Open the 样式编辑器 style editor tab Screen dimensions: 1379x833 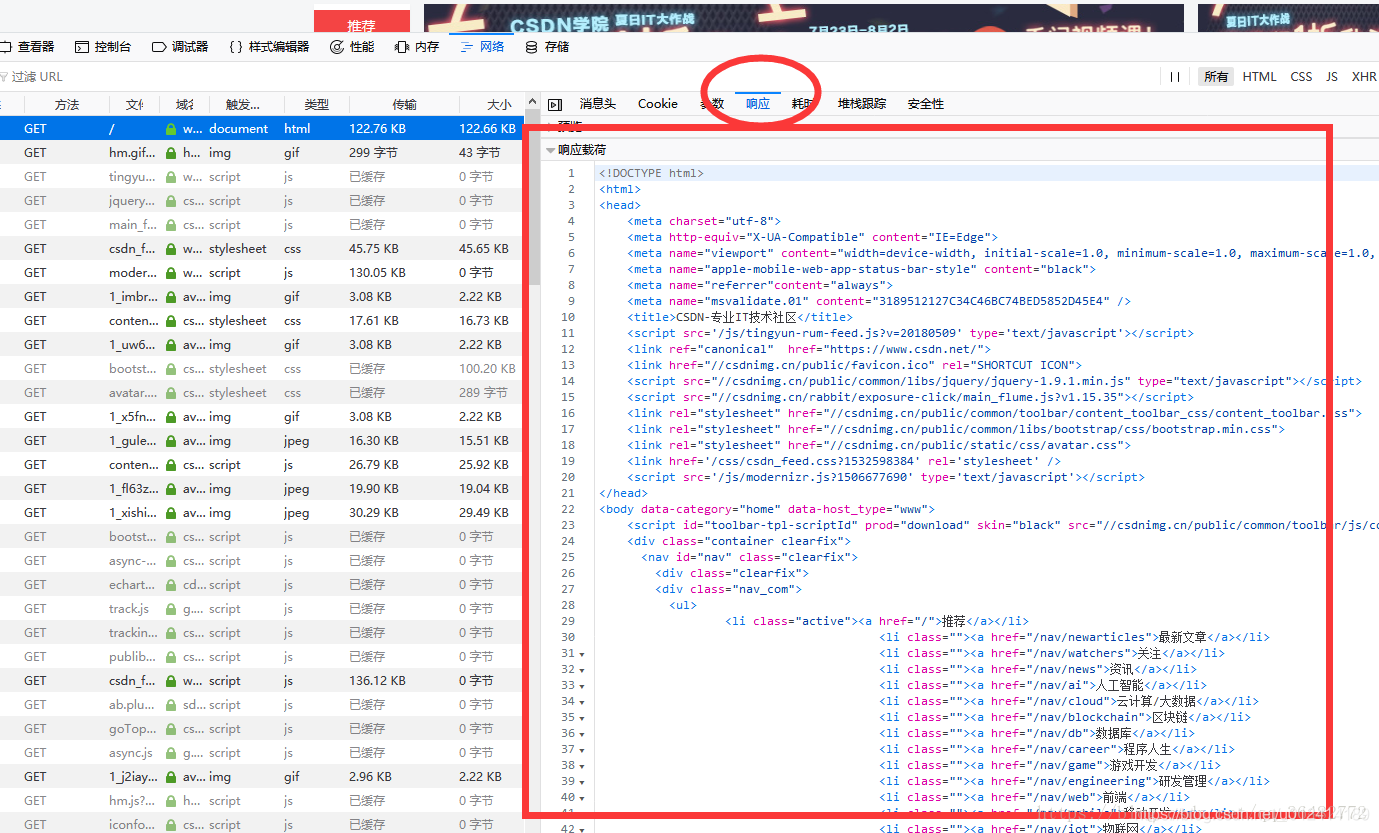pos(269,47)
